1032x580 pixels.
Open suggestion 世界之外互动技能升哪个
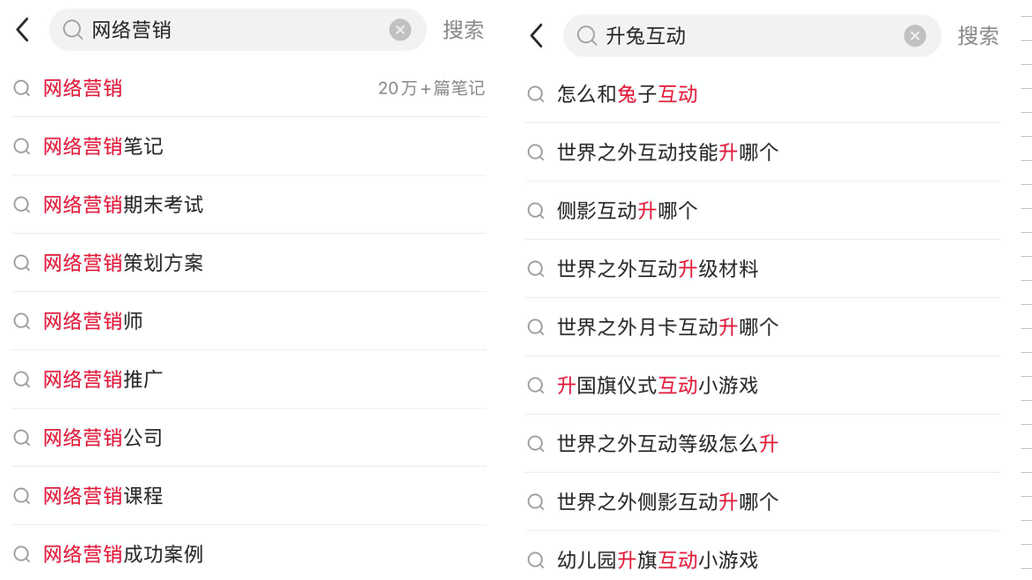(x=763, y=152)
